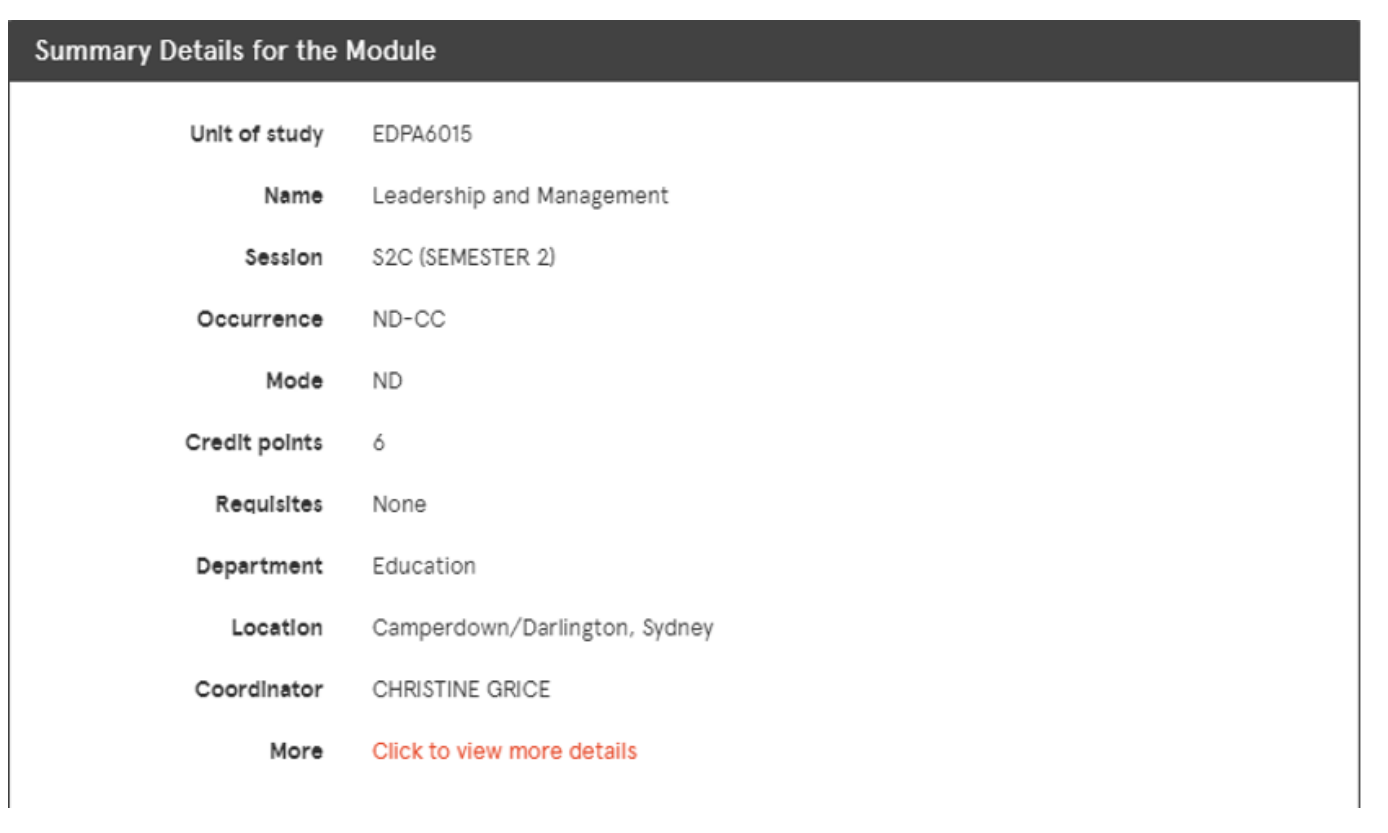Image resolution: width=1388 pixels, height=833 pixels.
Task: Click the 'Requisites' field label
Action: click(269, 505)
